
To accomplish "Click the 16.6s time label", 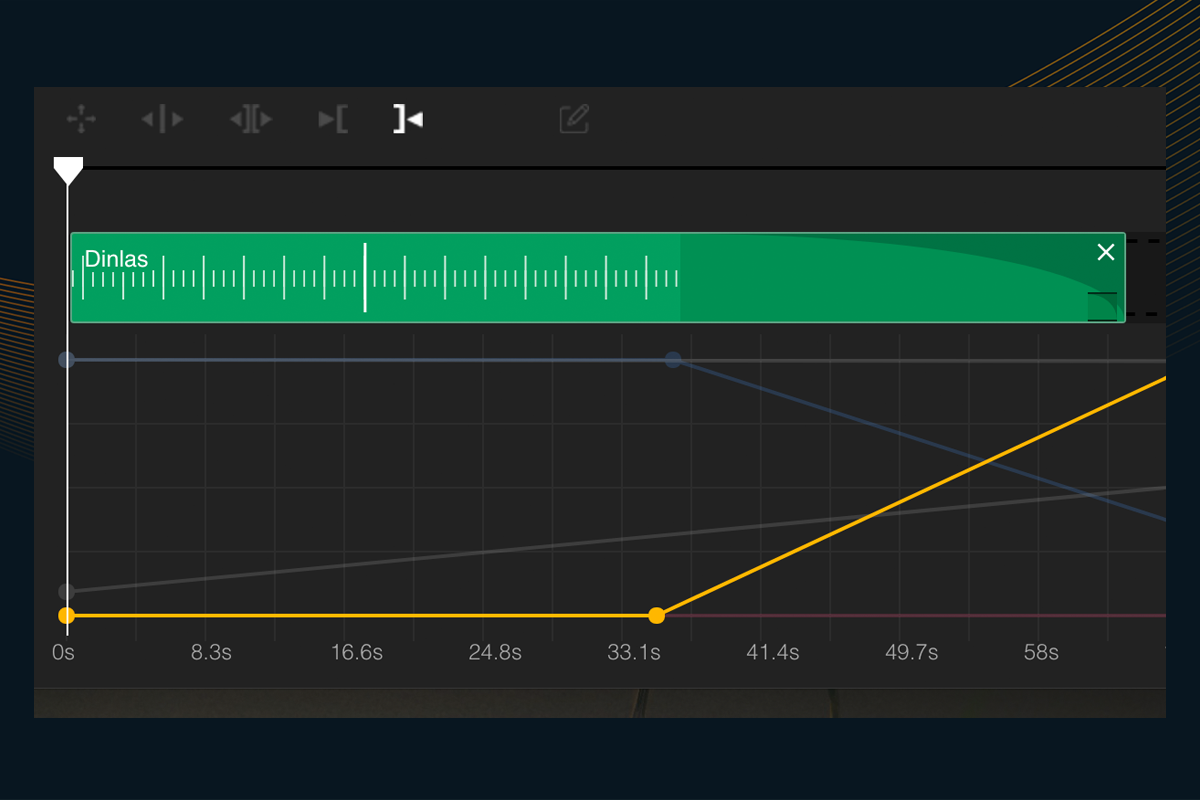I will (357, 653).
